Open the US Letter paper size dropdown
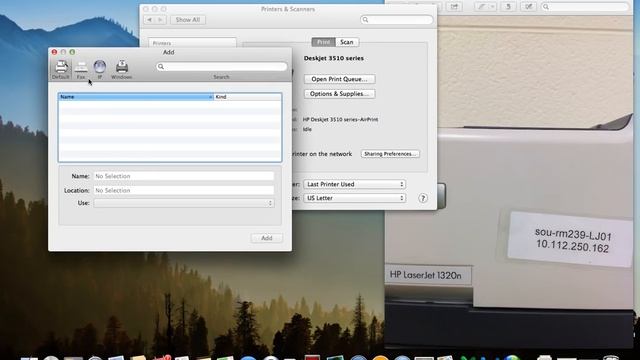Screen dimensions: 640x360 coord(354,198)
